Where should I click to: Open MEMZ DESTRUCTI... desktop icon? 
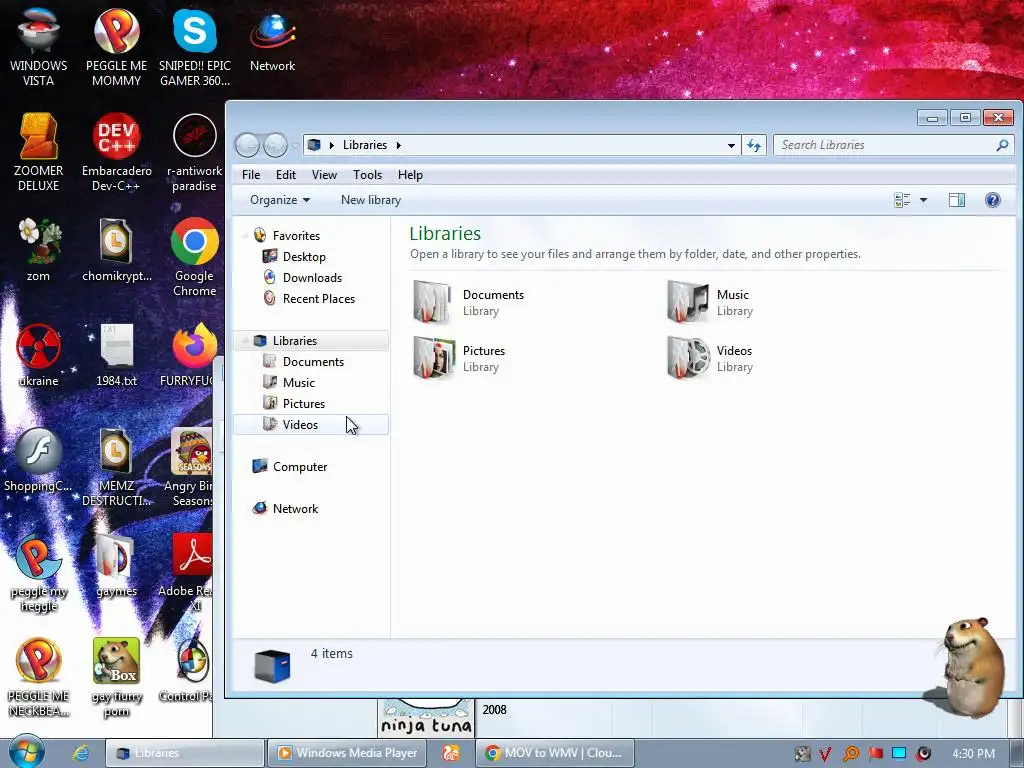pos(116,467)
